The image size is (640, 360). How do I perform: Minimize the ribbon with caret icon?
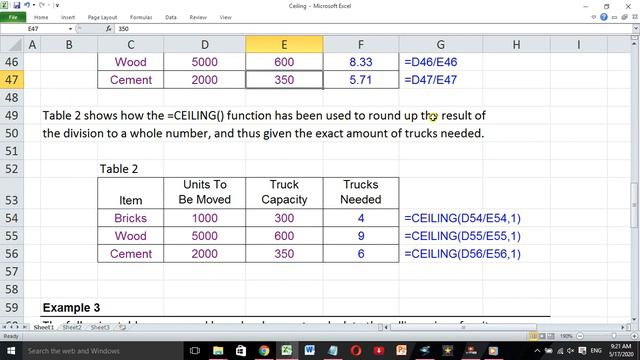593,17
